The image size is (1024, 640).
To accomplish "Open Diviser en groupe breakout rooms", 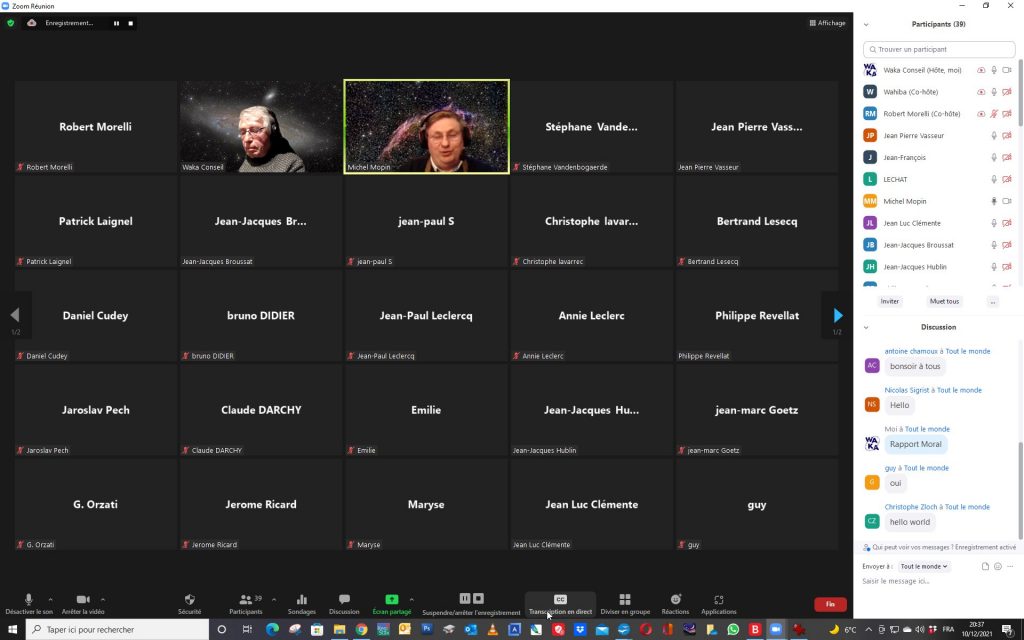I will click(x=625, y=603).
